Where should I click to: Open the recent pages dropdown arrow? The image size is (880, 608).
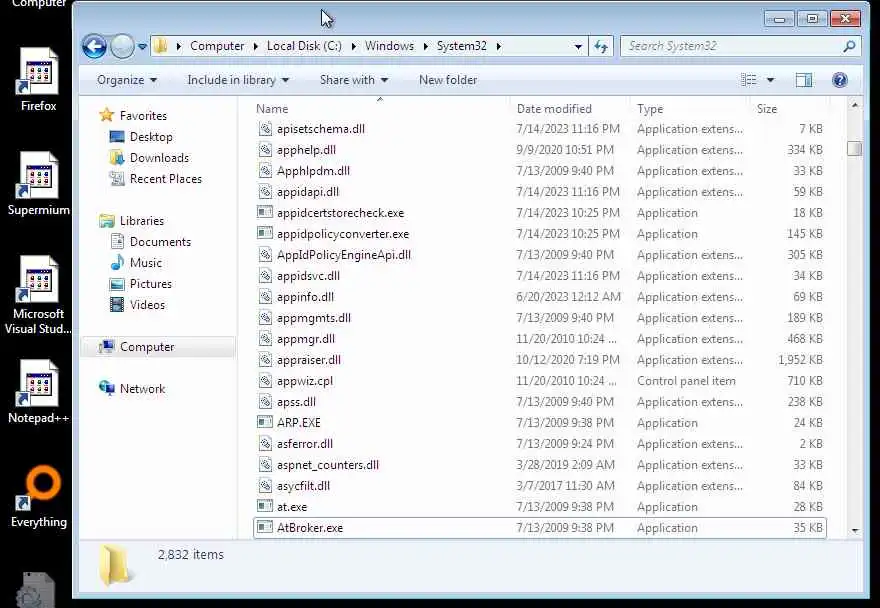pyautogui.click(x=142, y=47)
